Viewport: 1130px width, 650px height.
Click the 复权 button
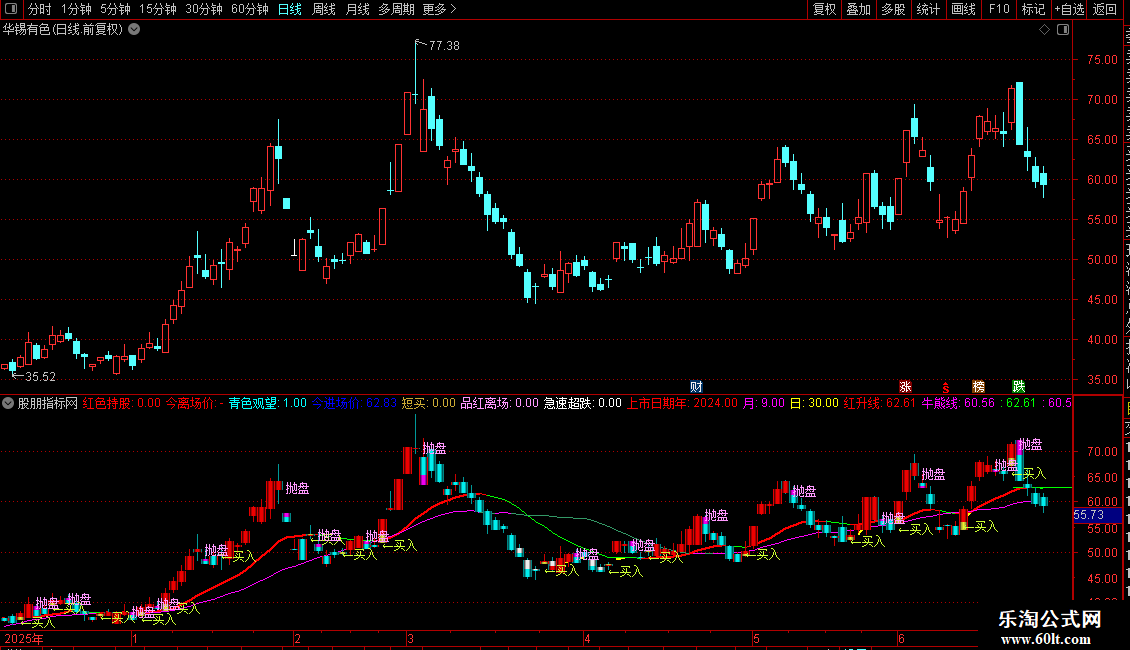pos(824,9)
